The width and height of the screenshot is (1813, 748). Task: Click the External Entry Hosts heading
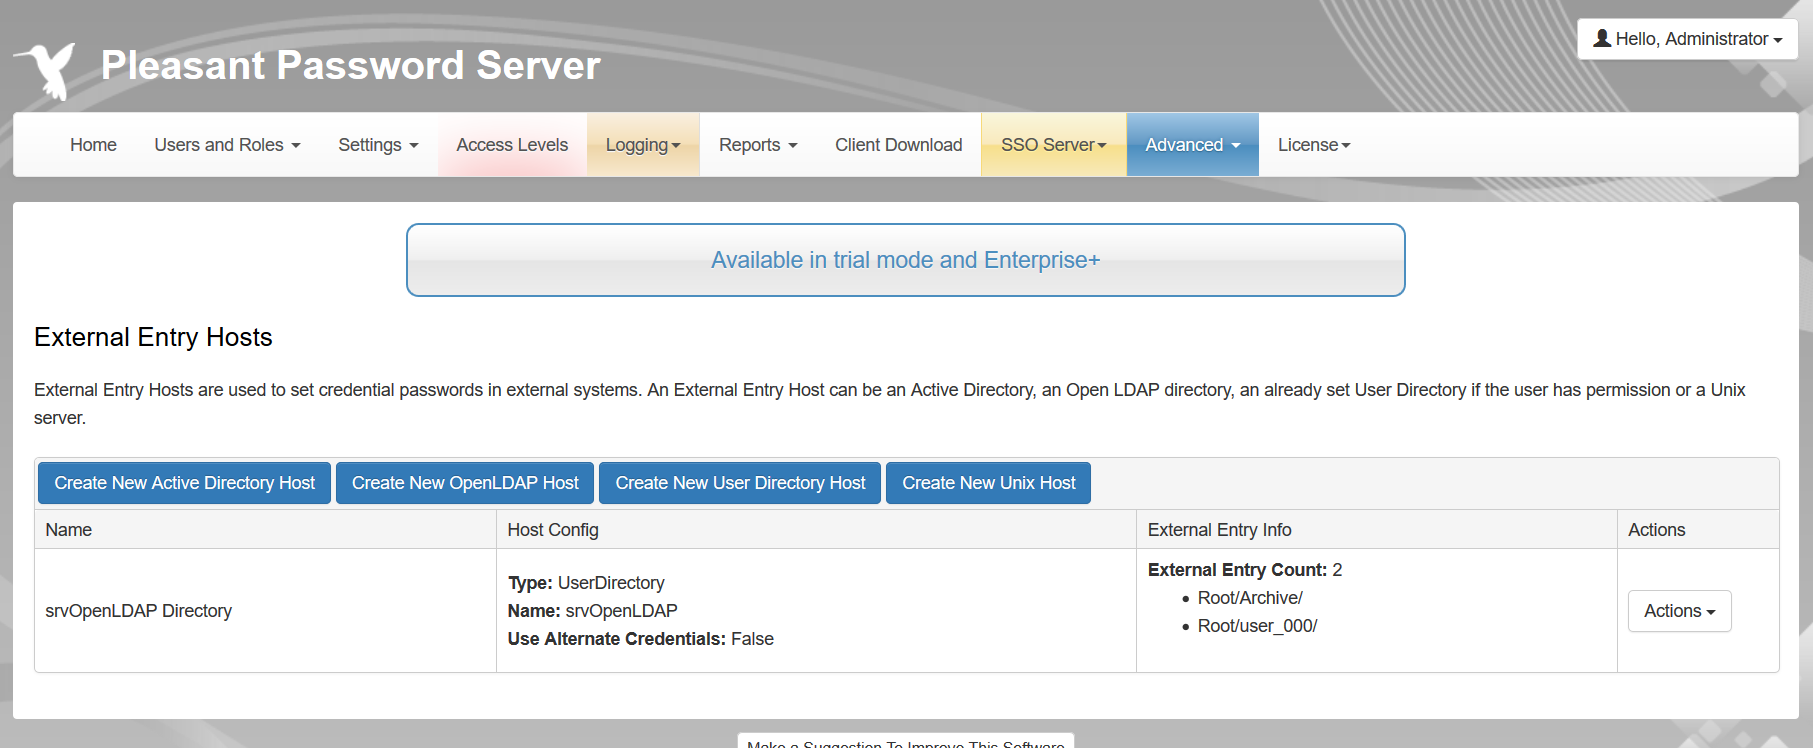tap(153, 337)
